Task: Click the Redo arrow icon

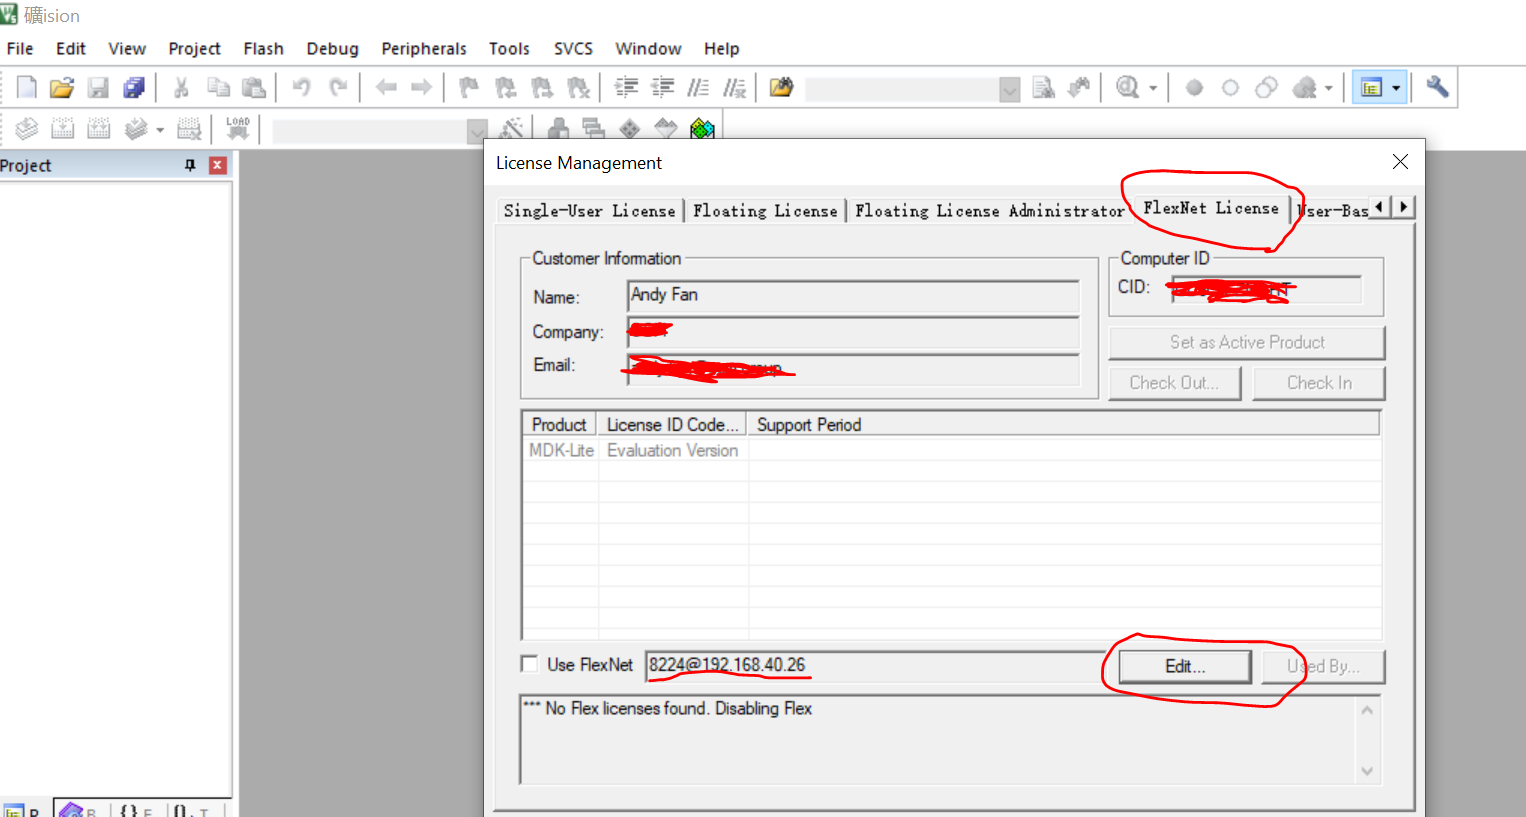Action: click(338, 88)
